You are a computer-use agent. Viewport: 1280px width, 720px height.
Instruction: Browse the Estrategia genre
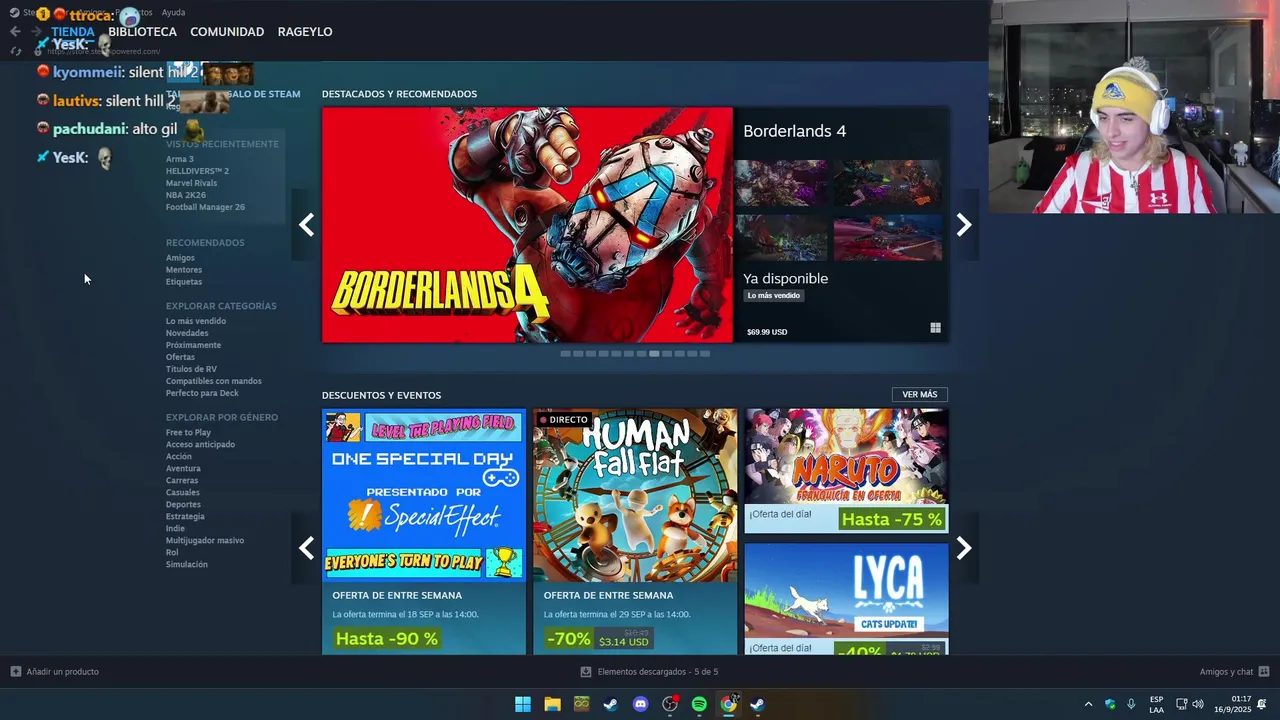(x=185, y=517)
